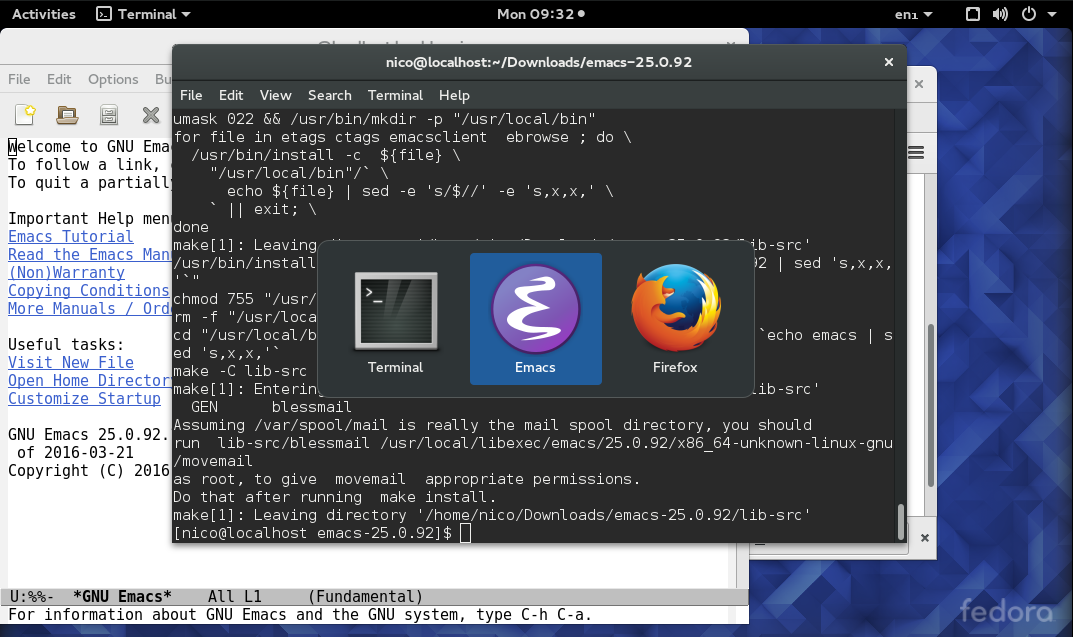Click the New File icon on Emacs toolbar
The image size is (1073, 637).
click(22, 115)
